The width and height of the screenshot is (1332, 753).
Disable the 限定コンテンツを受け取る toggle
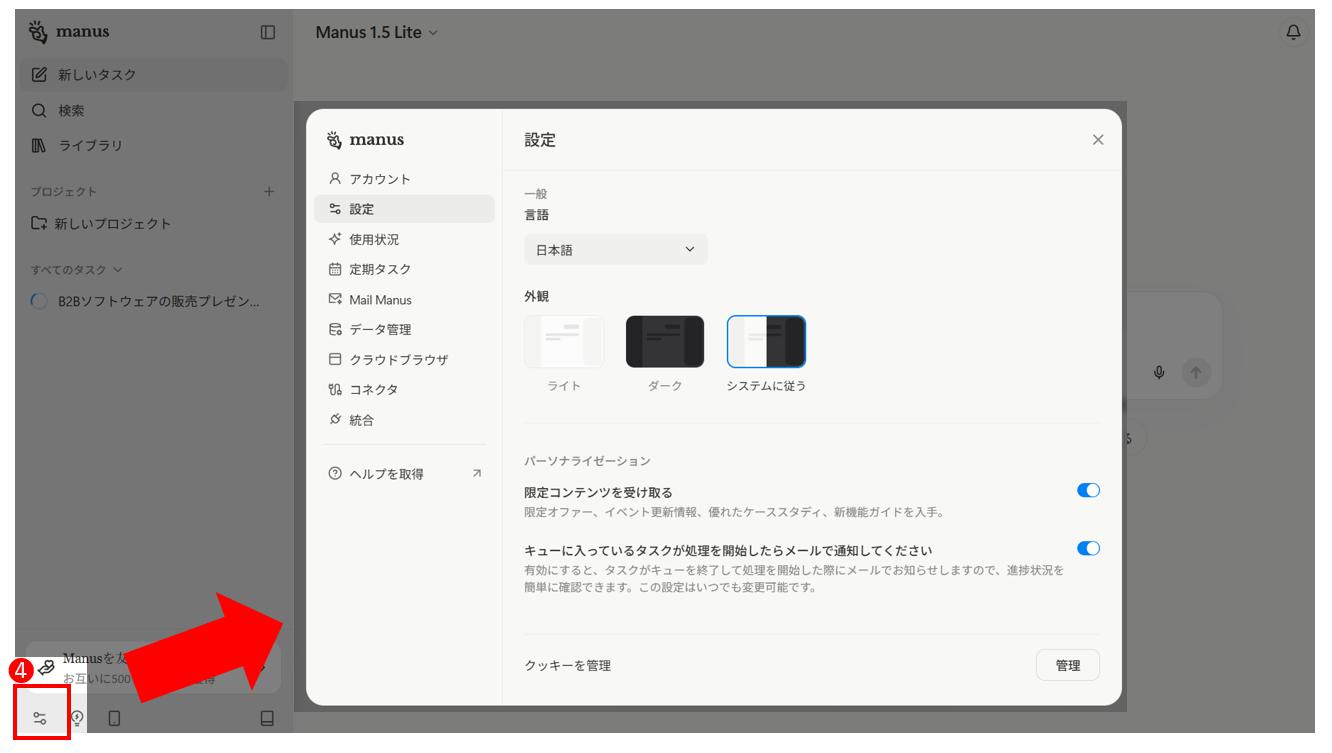tap(1089, 489)
